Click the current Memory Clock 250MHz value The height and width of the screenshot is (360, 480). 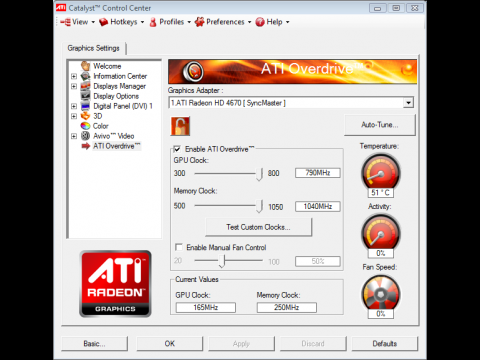(x=286, y=307)
